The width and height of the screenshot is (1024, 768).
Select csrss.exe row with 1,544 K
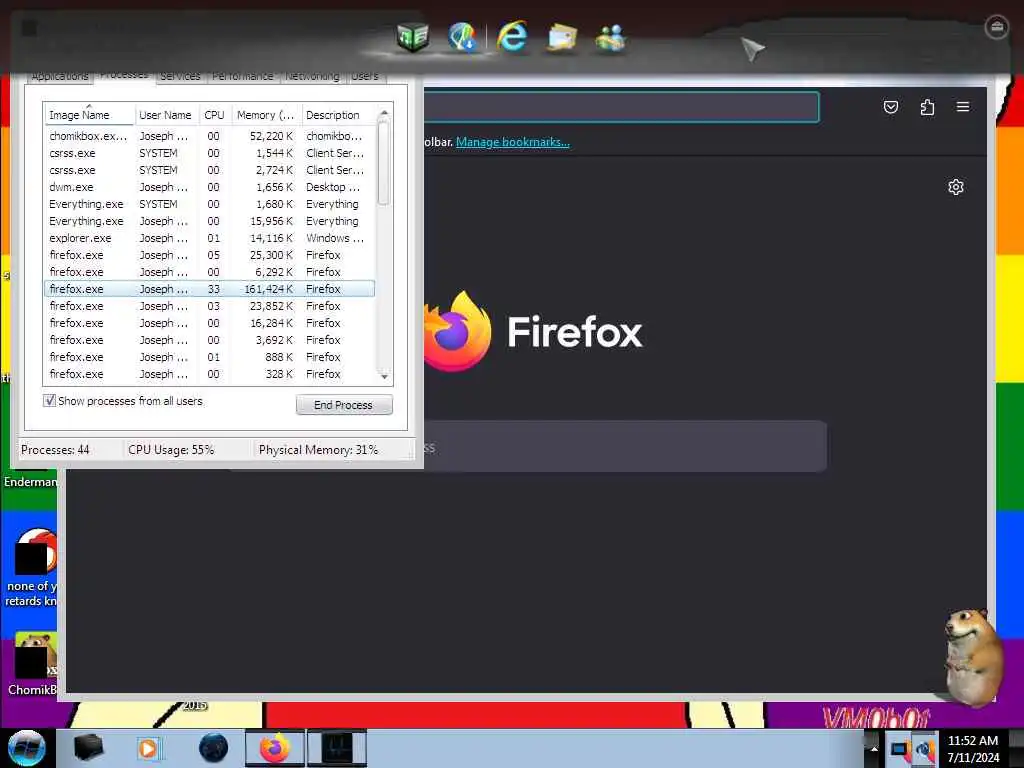tap(209, 153)
